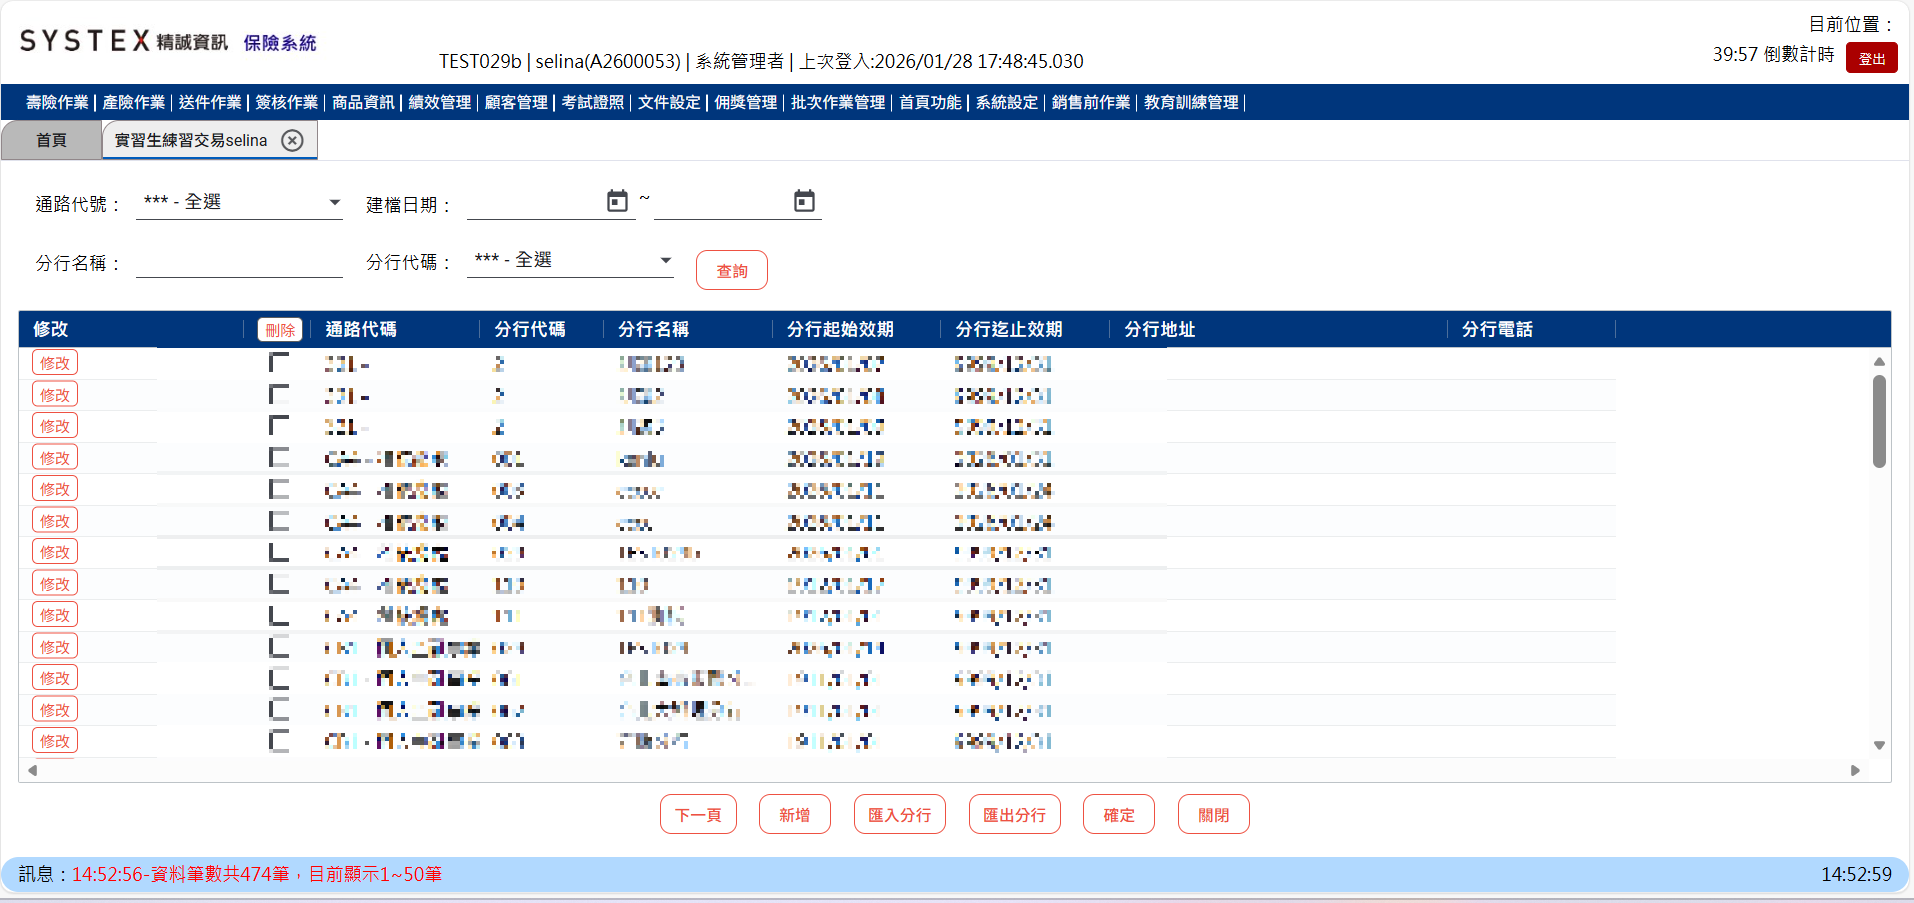The width and height of the screenshot is (1914, 903).
Task: Open the 商品資訊 menu
Action: coord(363,102)
